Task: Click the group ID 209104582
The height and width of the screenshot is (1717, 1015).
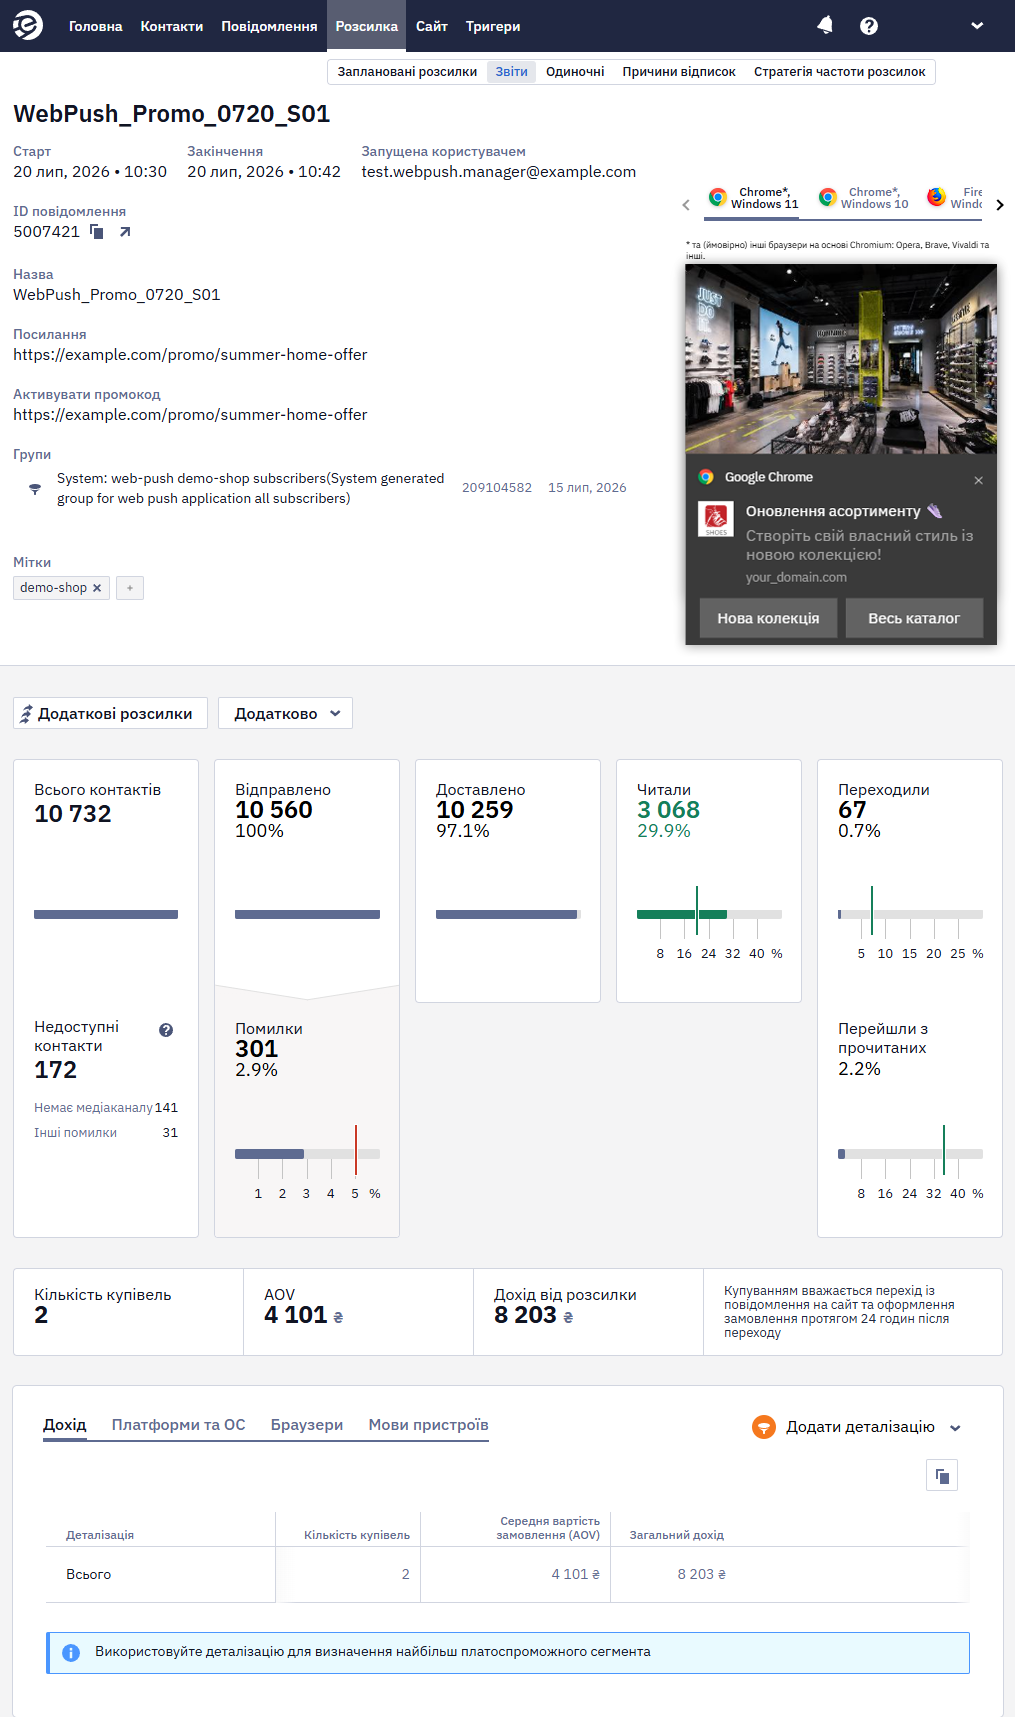Action: point(497,488)
